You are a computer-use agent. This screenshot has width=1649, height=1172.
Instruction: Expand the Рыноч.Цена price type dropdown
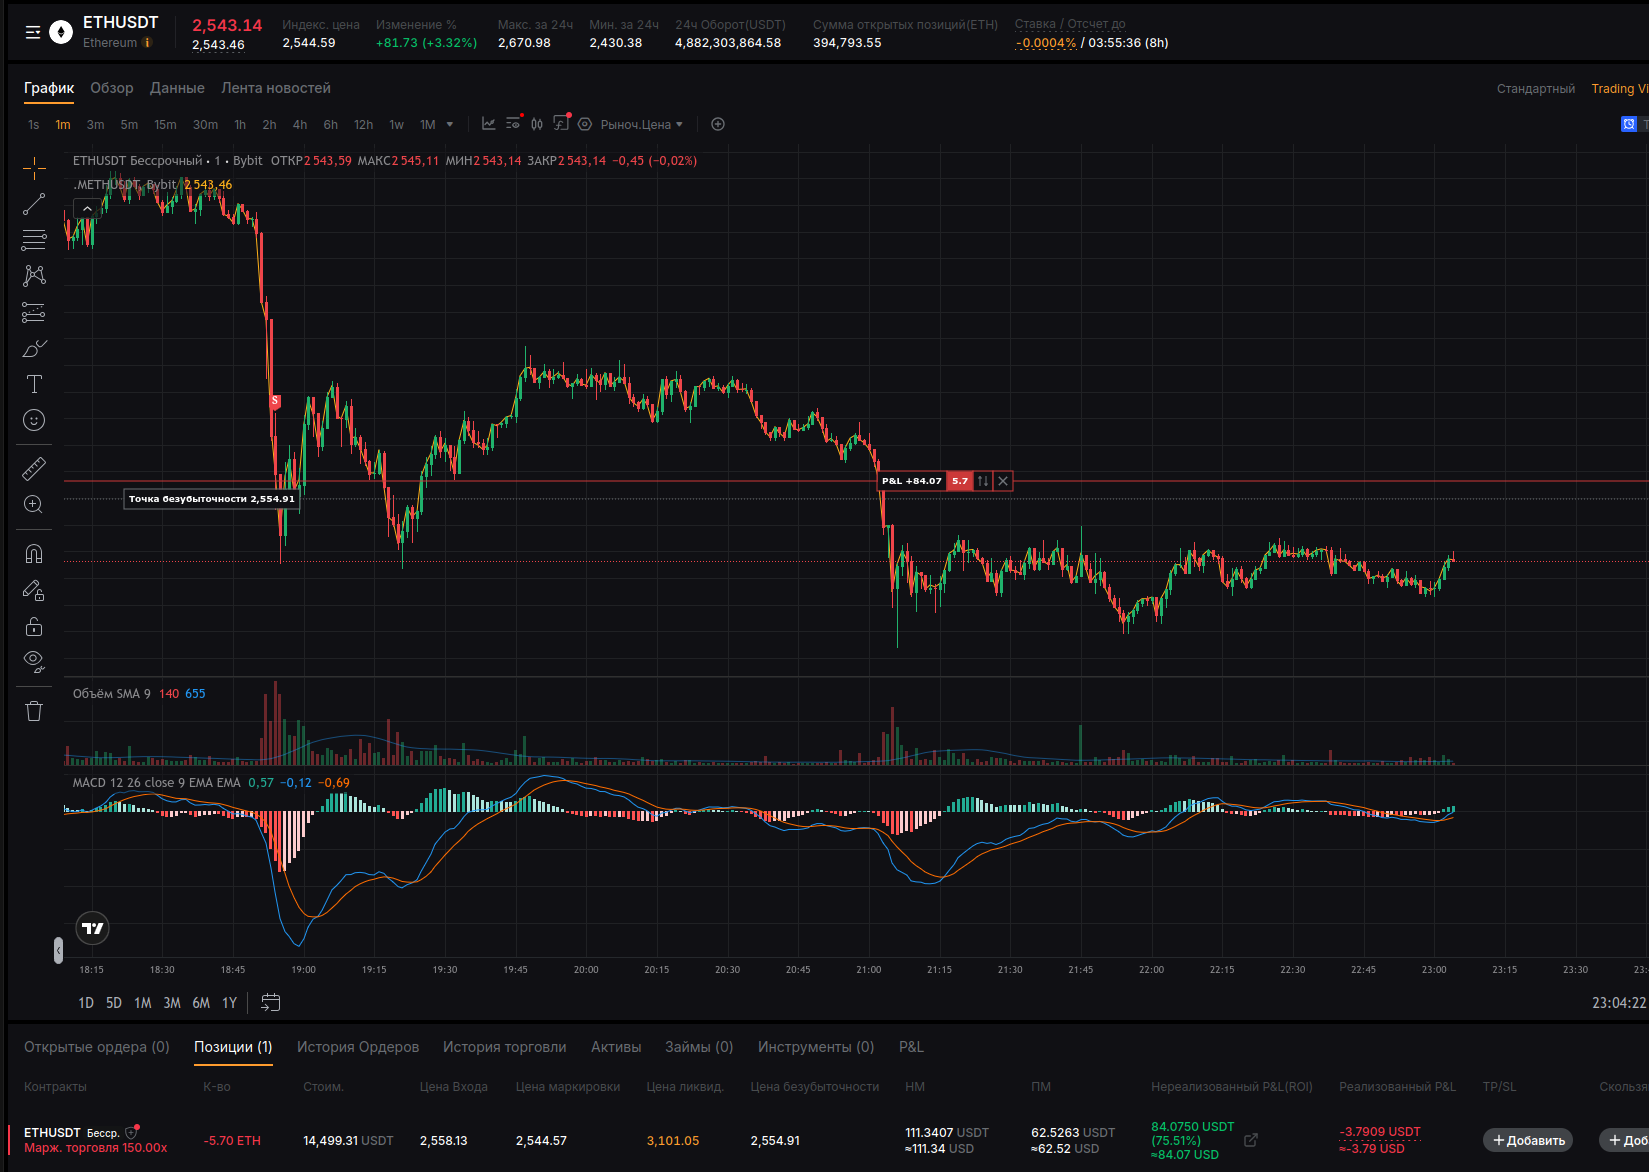coord(642,124)
